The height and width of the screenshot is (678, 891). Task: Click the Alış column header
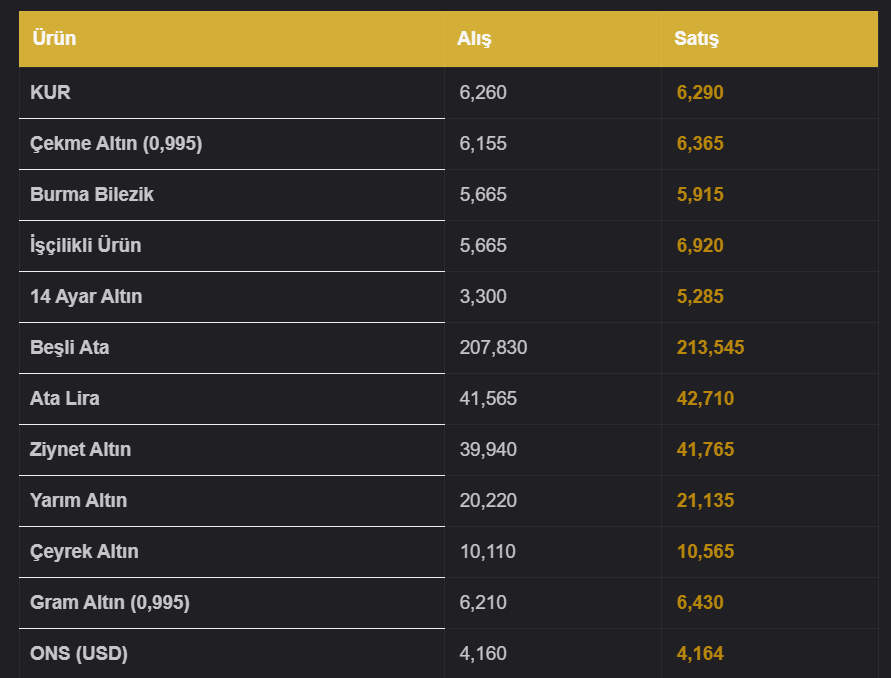click(x=473, y=38)
